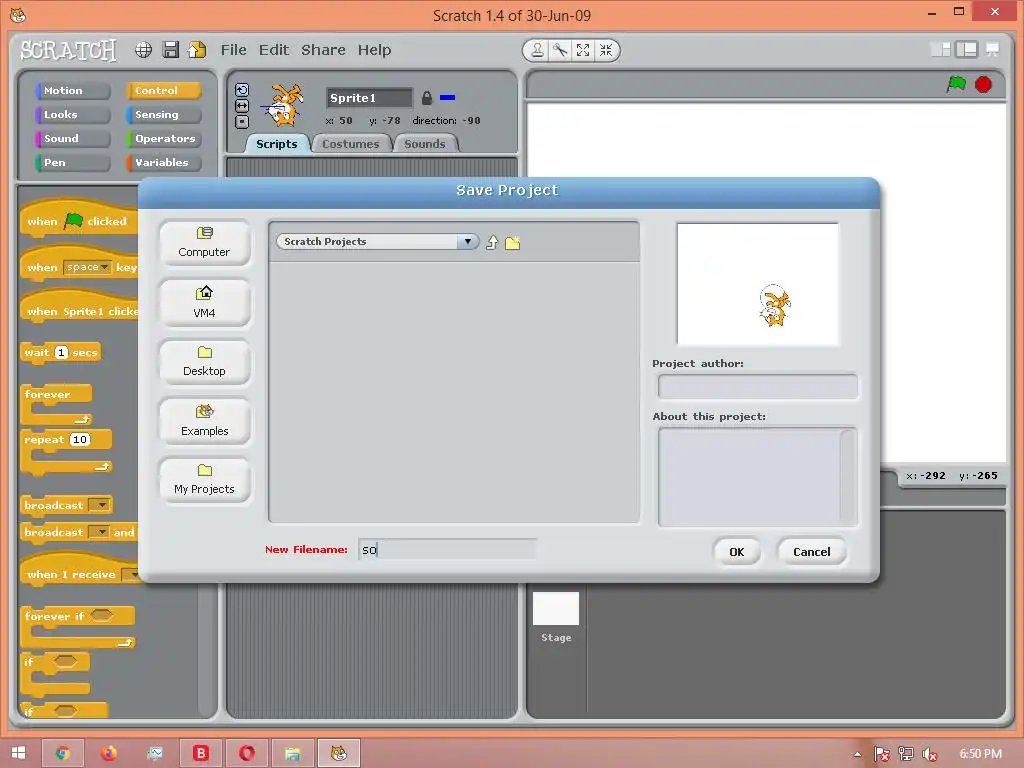The height and width of the screenshot is (768, 1024).
Task: Switch to full stage view mode
Action: (x=966, y=50)
